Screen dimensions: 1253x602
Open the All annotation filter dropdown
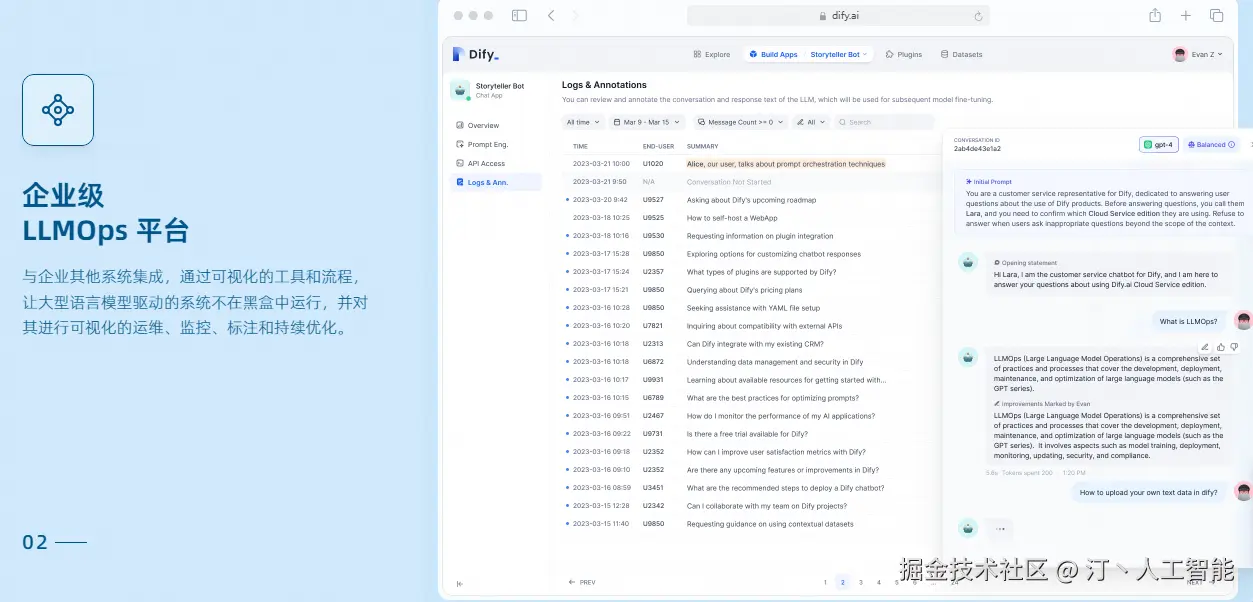tap(811, 122)
